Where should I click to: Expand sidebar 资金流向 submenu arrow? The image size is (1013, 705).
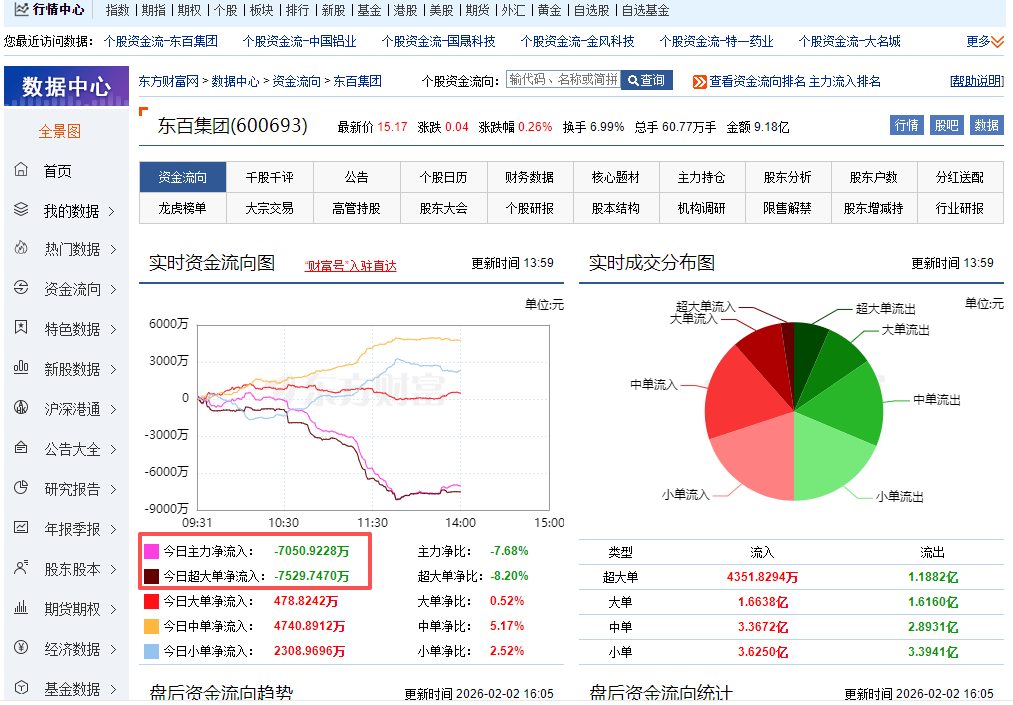112,289
